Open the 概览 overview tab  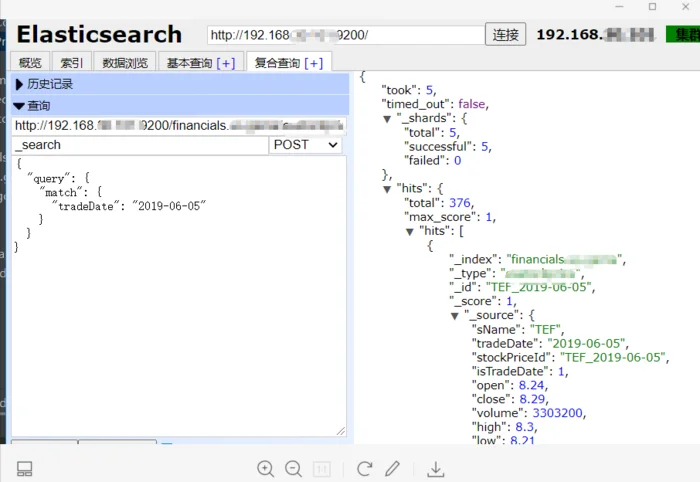coord(30,62)
